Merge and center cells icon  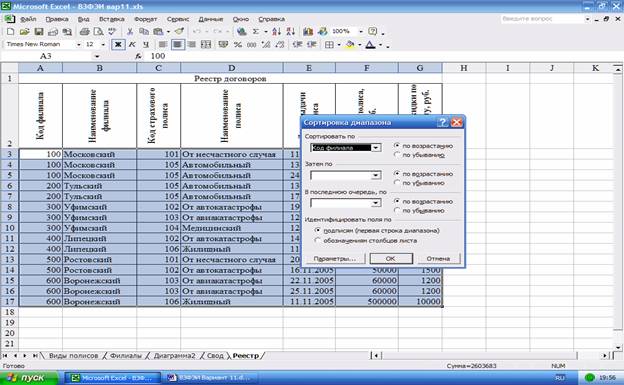pos(206,45)
